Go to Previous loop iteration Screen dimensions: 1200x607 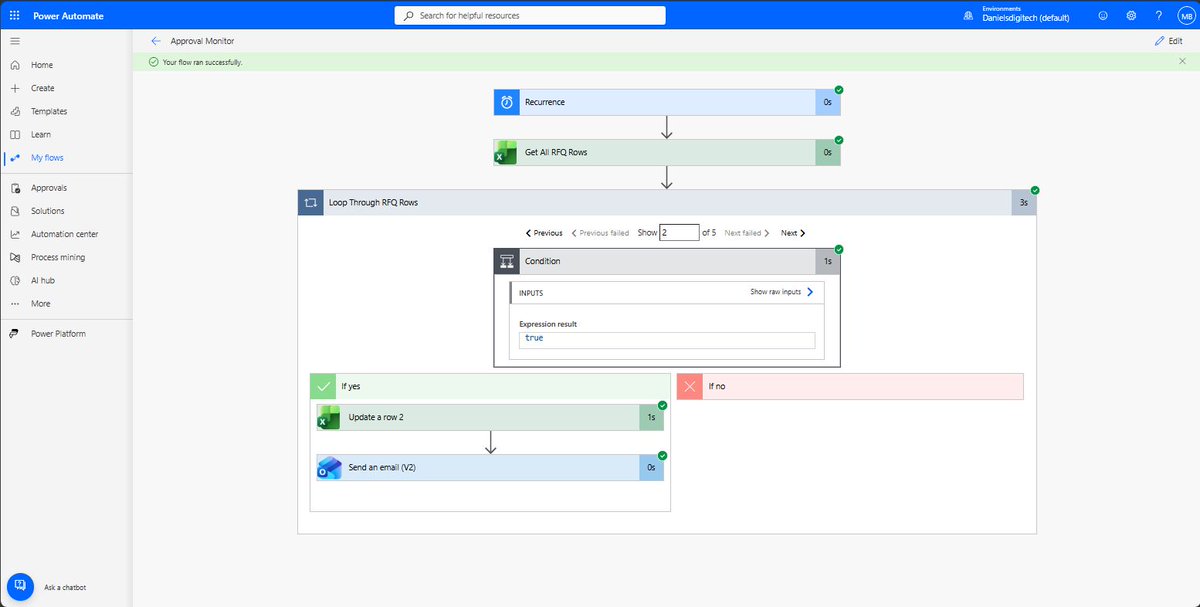[544, 233]
